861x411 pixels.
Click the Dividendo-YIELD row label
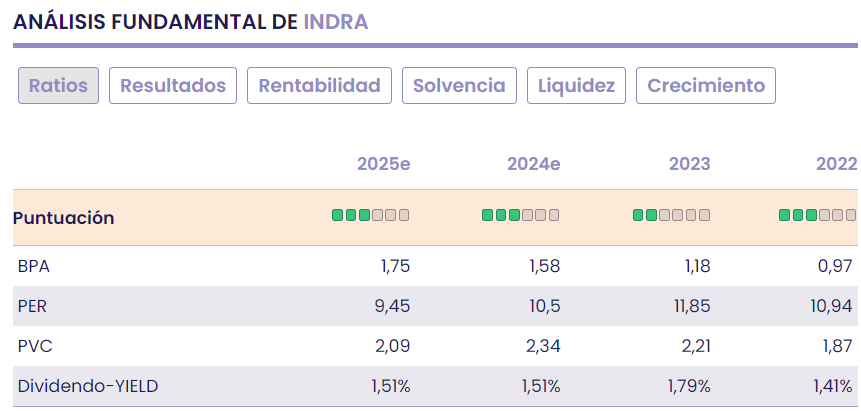[x=88, y=386]
